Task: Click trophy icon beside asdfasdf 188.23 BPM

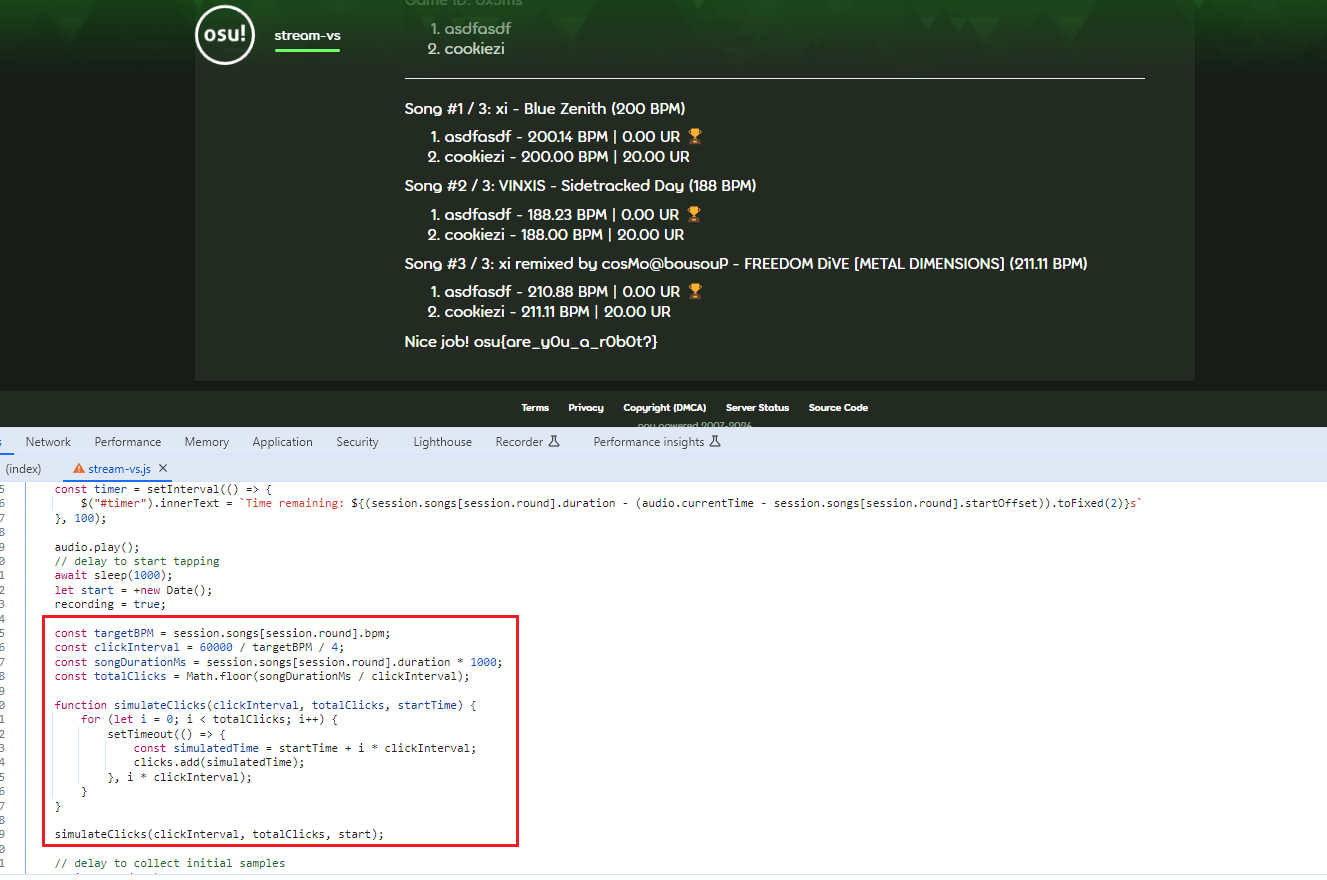Action: [x=694, y=214]
